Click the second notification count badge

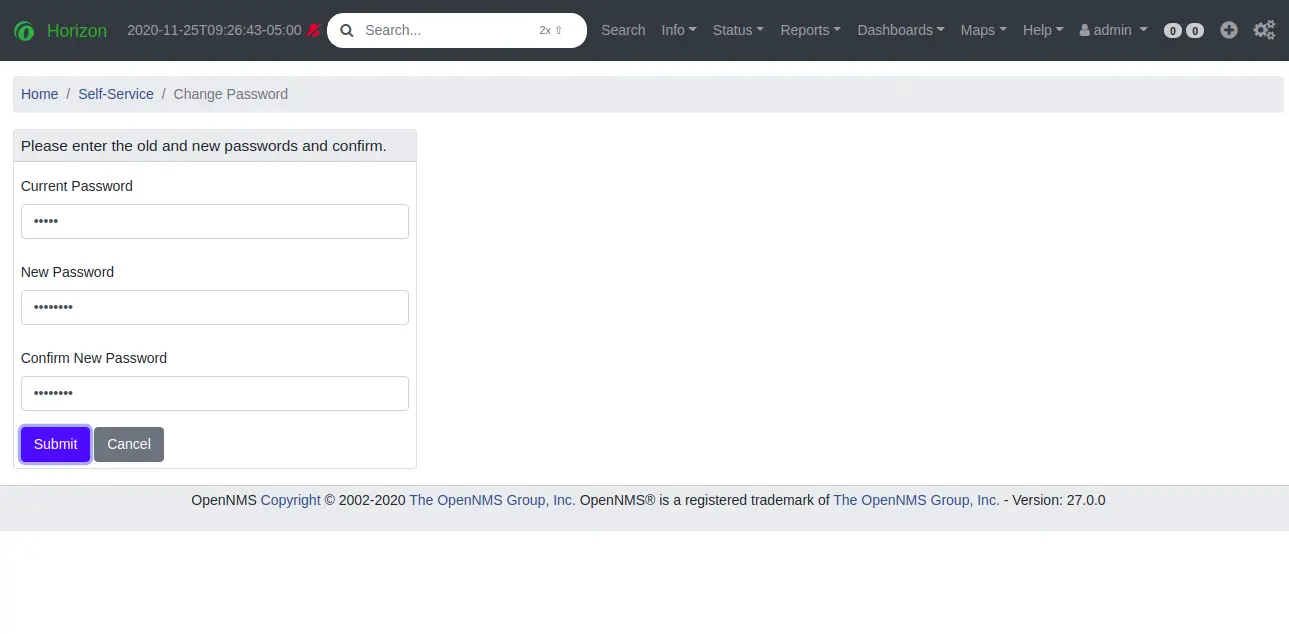pyautogui.click(x=1195, y=31)
